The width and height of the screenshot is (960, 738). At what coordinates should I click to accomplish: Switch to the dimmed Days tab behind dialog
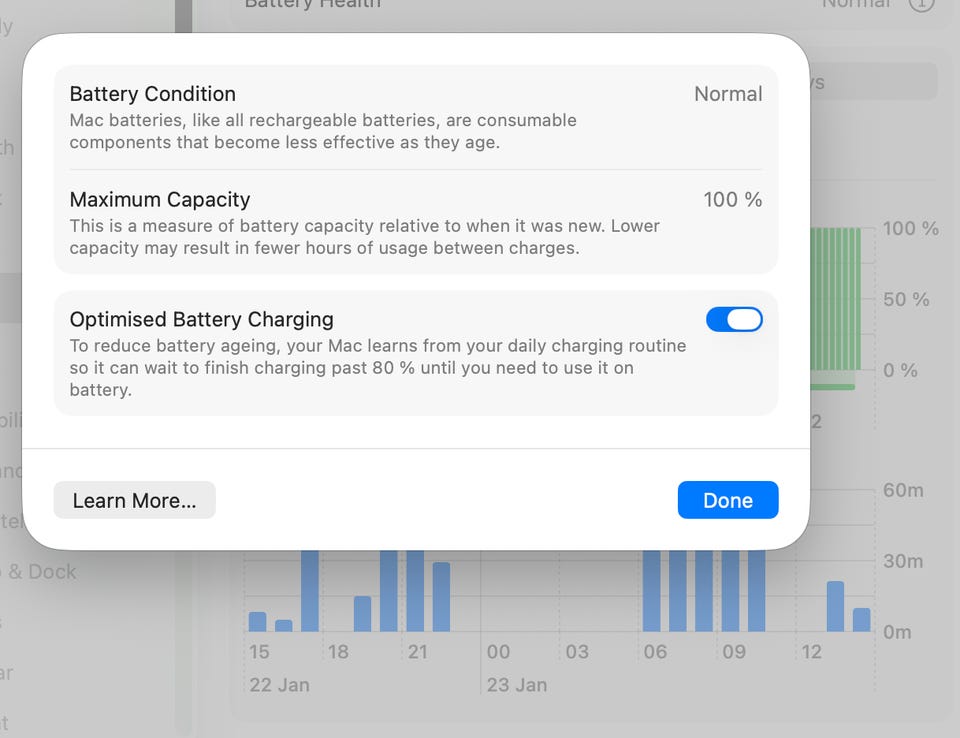872,82
